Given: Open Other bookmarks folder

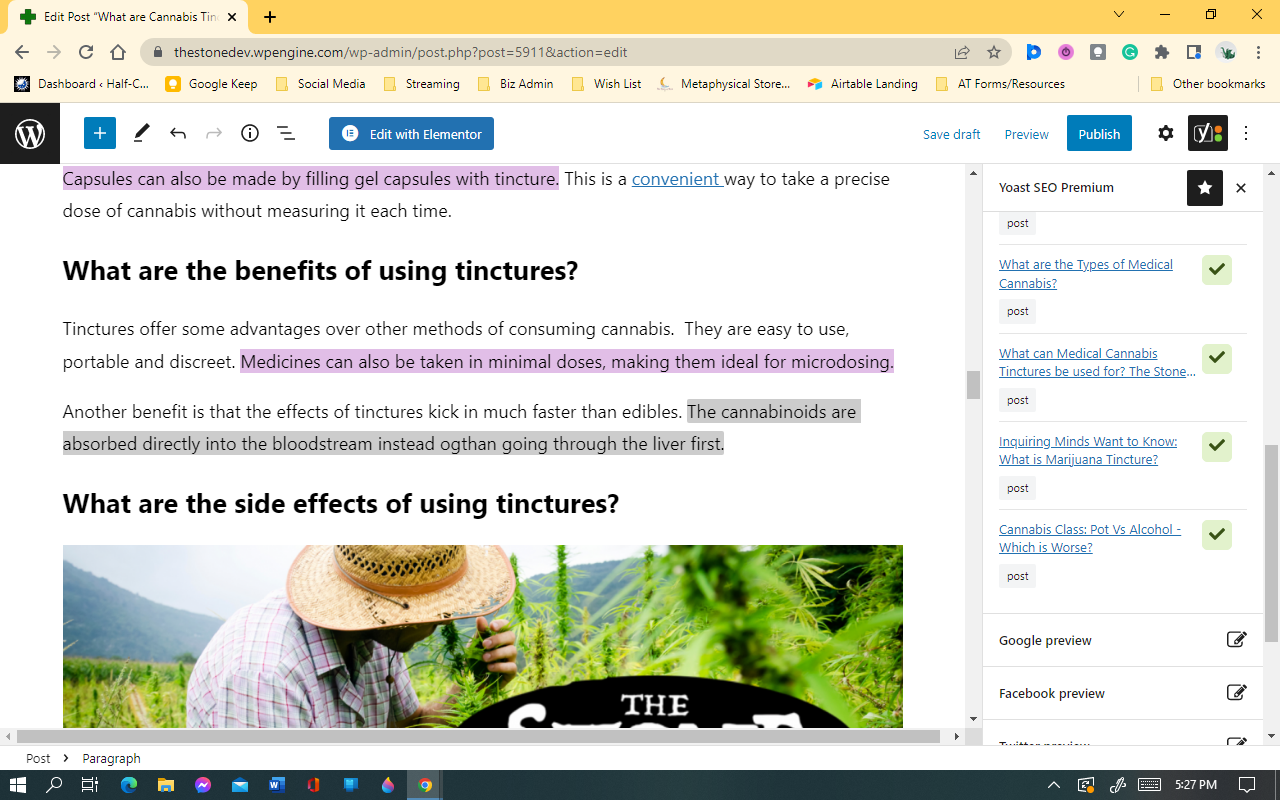Looking at the screenshot, I should coord(1208,84).
